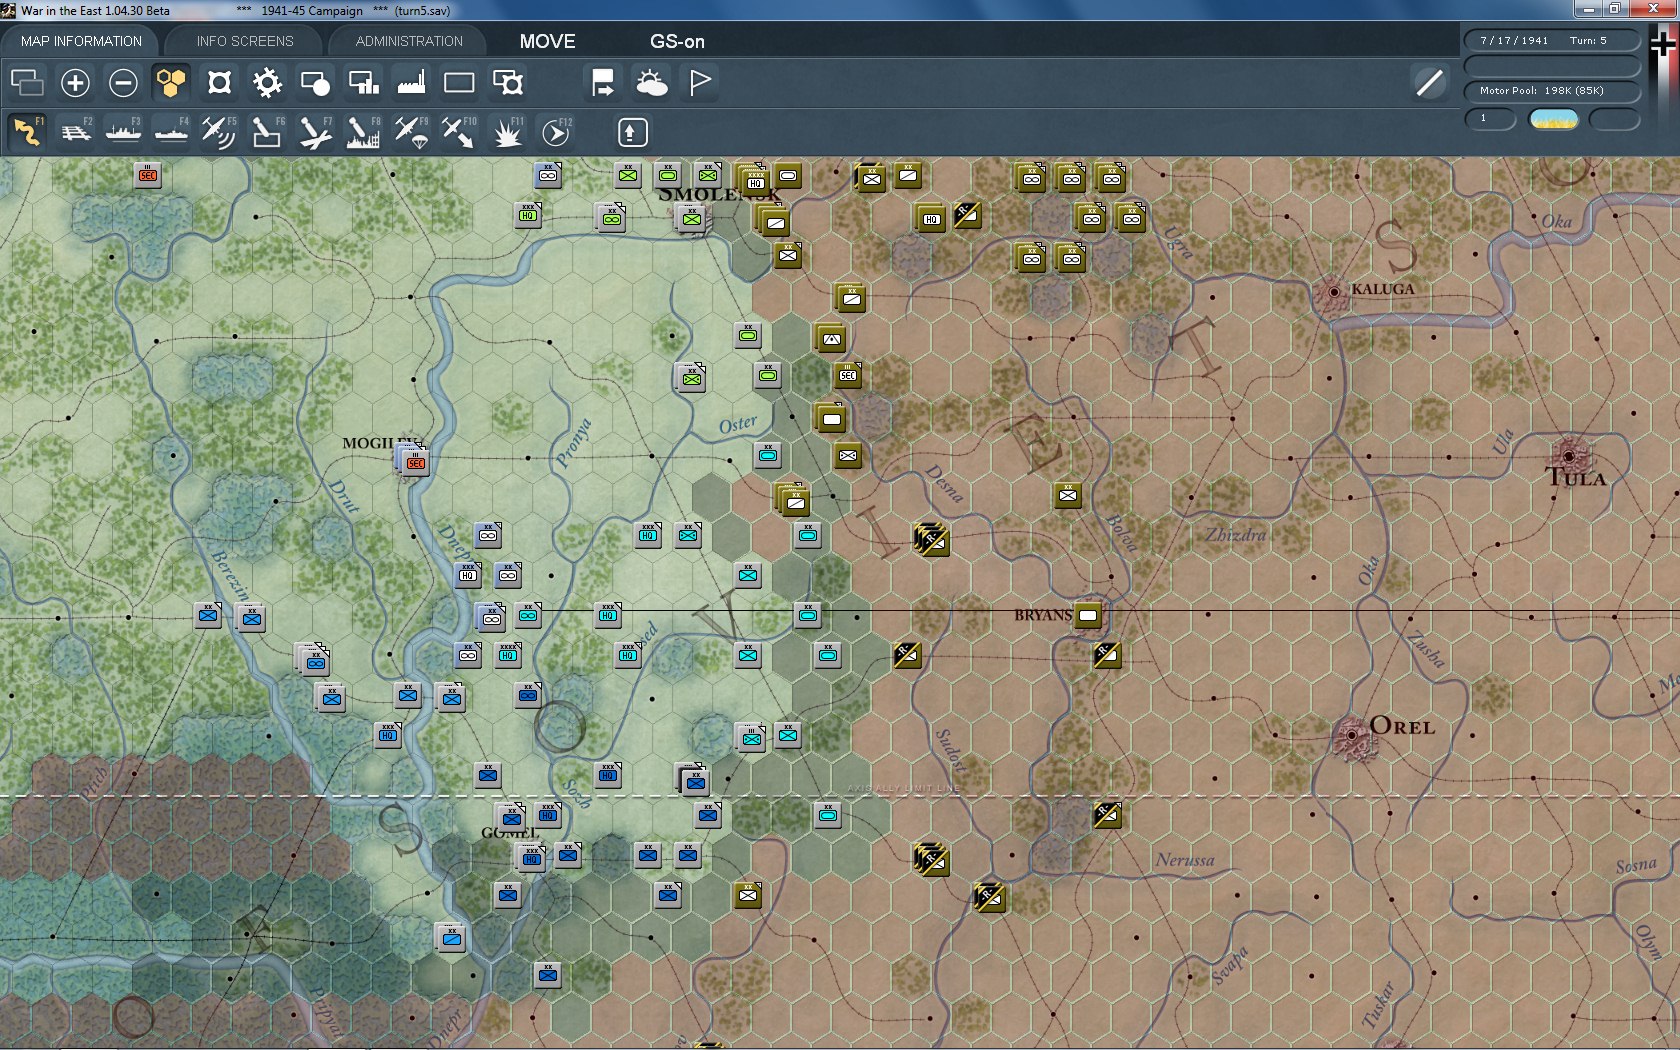This screenshot has width=1680, height=1050.
Task: Select the Tula city hex
Action: [x=1570, y=456]
